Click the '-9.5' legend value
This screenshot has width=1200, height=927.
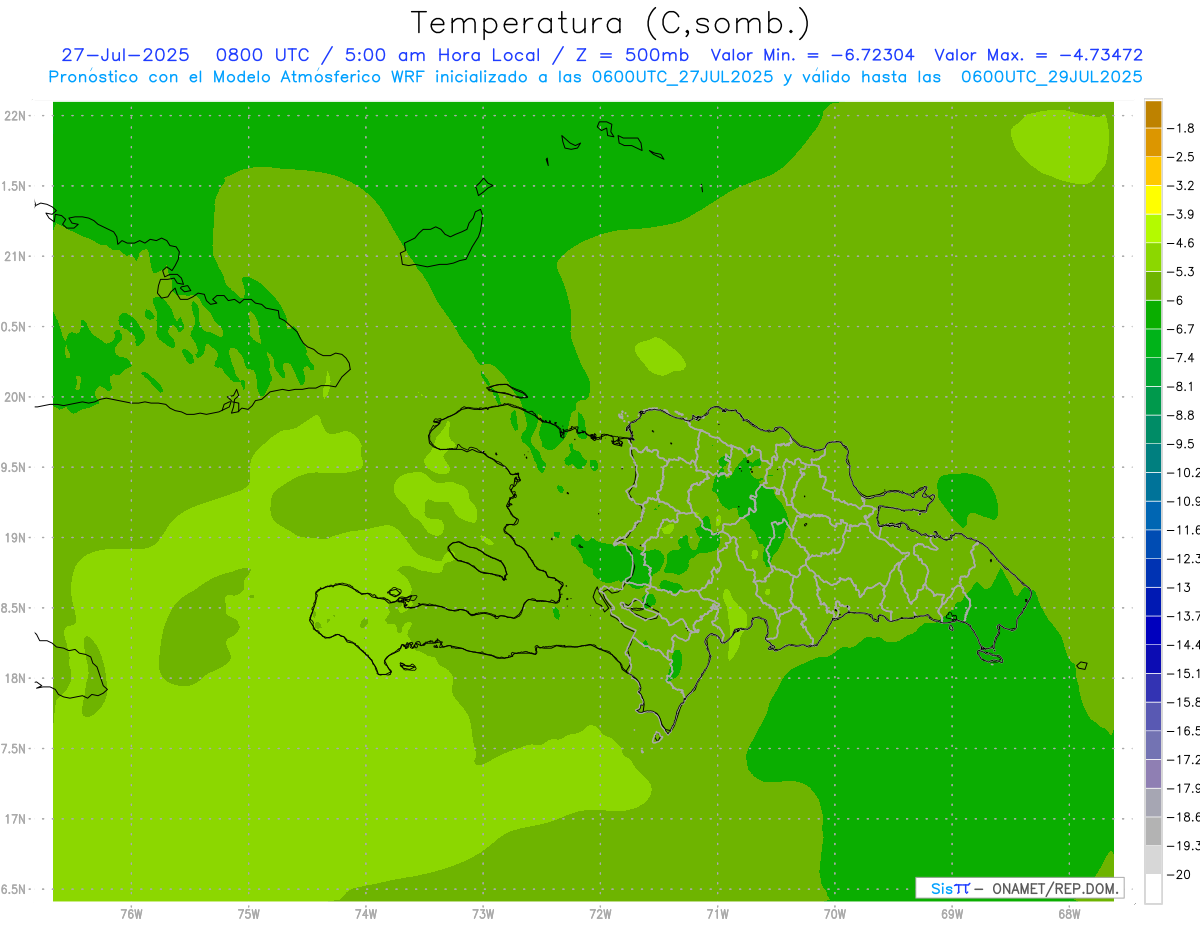pyautogui.click(x=1181, y=444)
